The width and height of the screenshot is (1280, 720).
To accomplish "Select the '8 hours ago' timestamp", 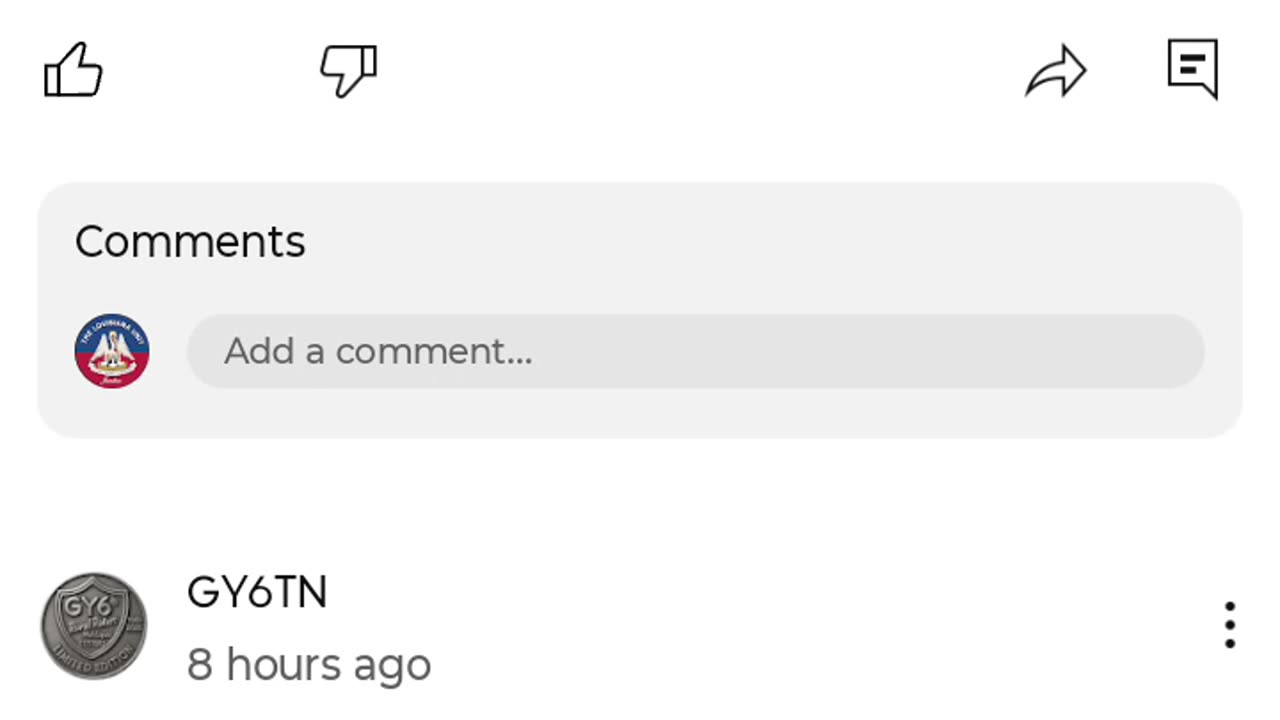I will pyautogui.click(x=309, y=664).
